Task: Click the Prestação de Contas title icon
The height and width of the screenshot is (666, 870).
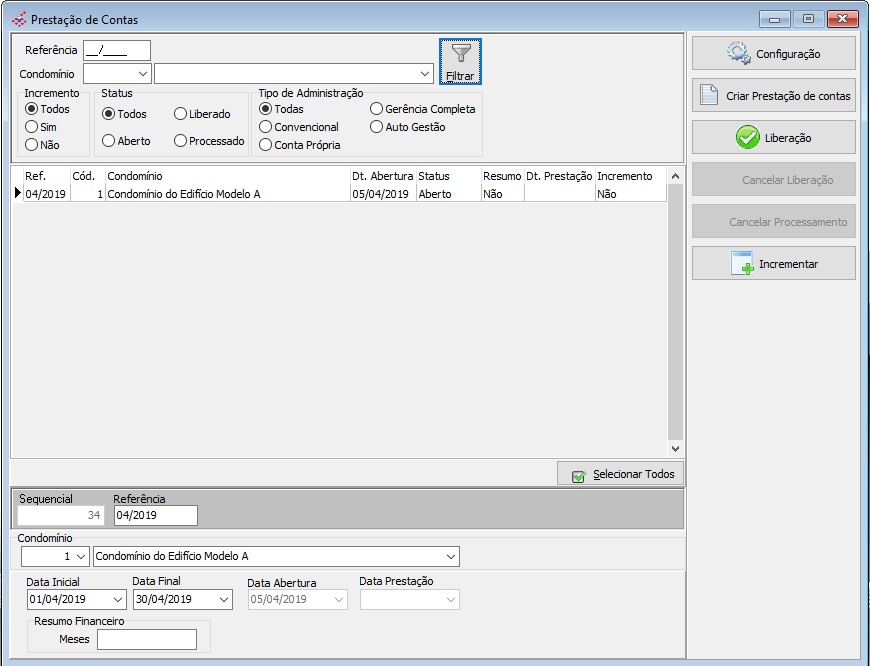Action: pyautogui.click(x=19, y=20)
